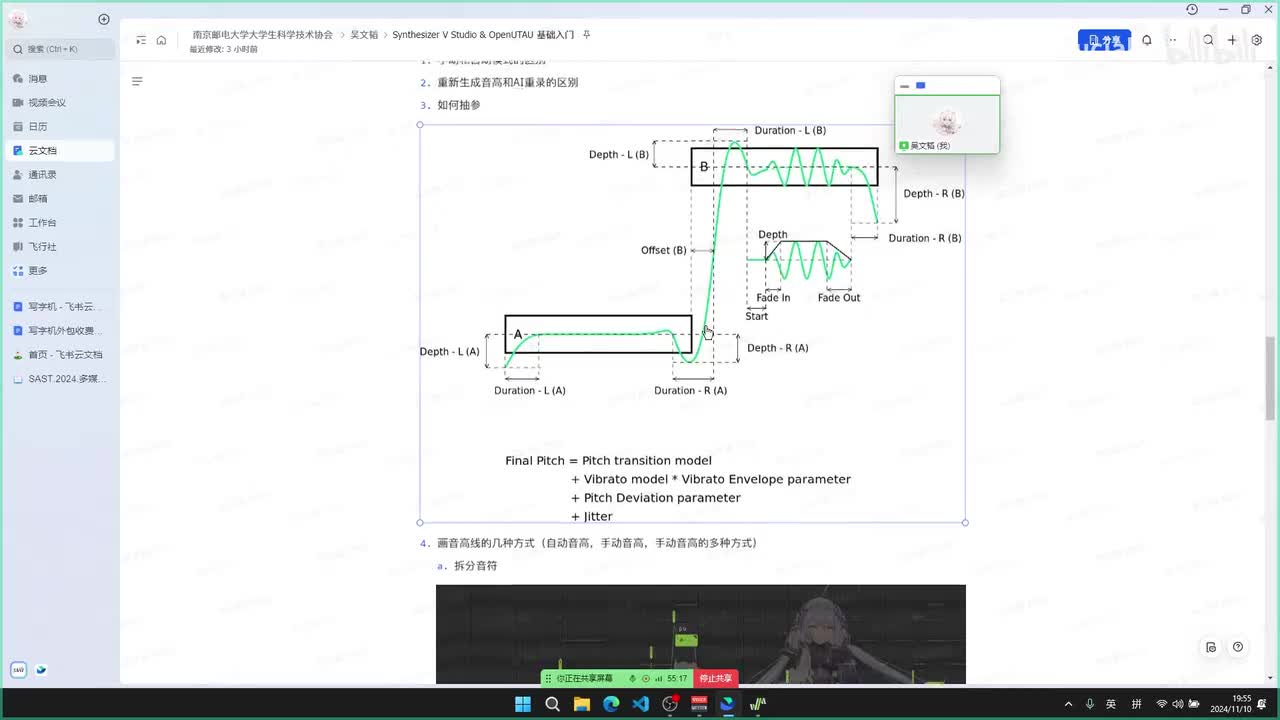Expand the More (更多) sidebar item

click(x=58, y=270)
